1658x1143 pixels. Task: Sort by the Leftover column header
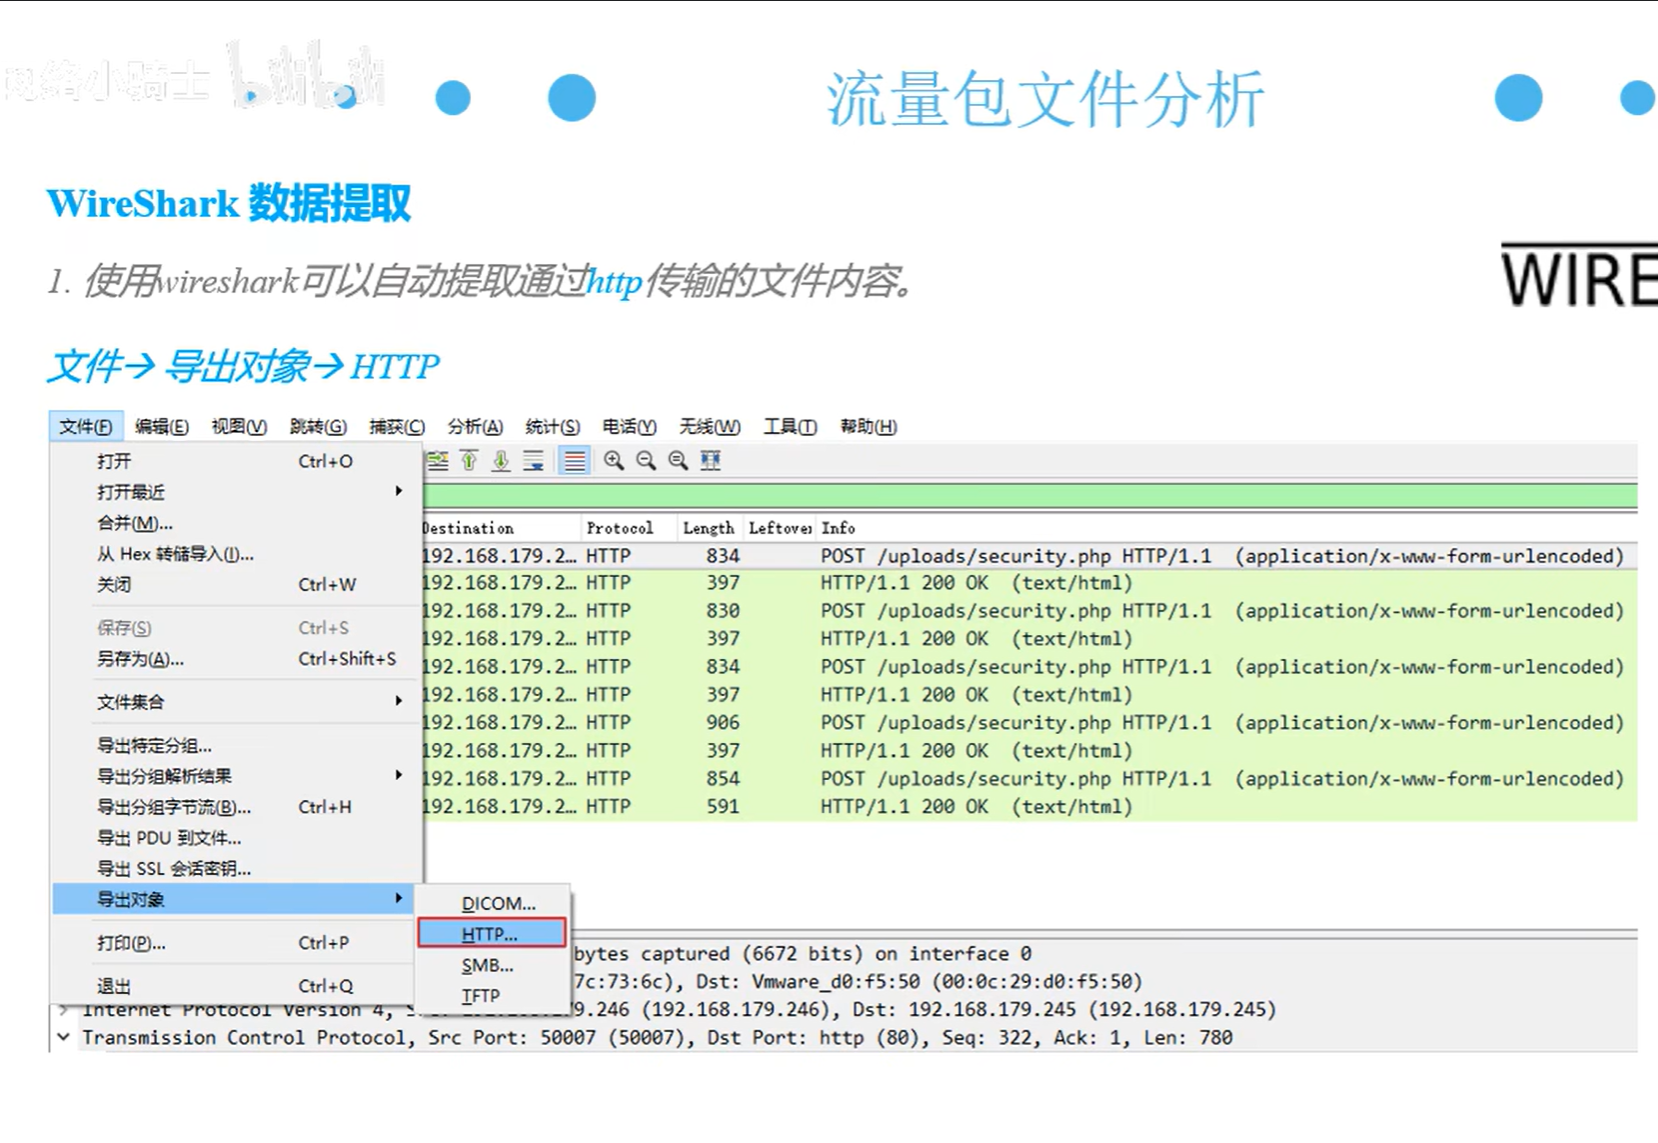(780, 528)
